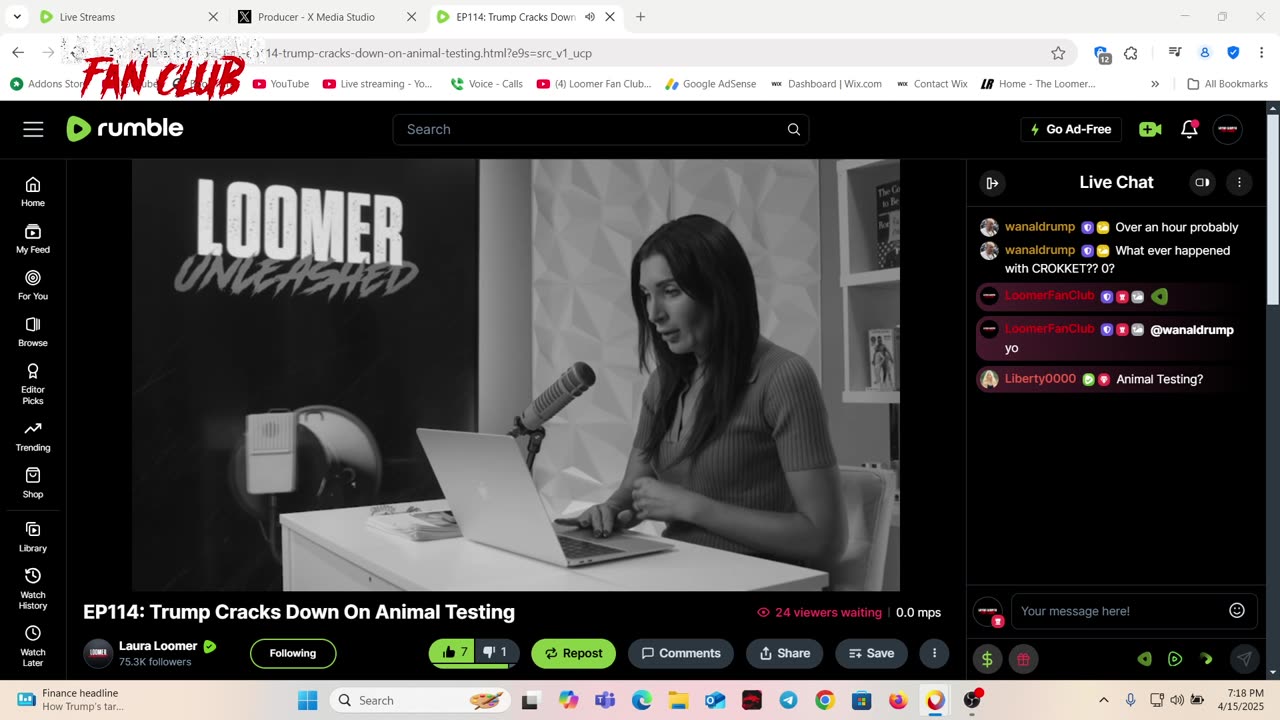Screen dimensions: 1280x720
Task: Open the emoji picker in chat
Action: pos(1237,610)
